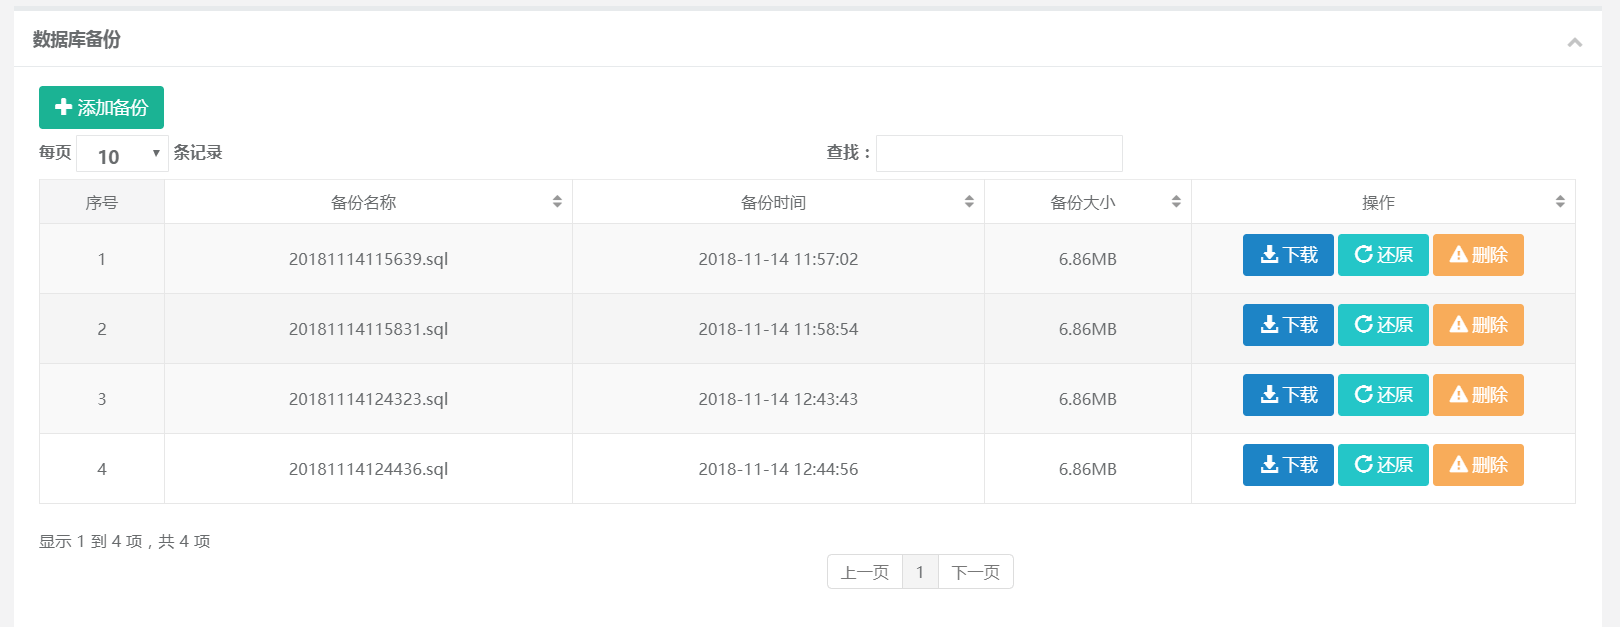This screenshot has height=627, width=1620.
Task: Open the records-per-page dropdown showing 10
Action: [122, 154]
